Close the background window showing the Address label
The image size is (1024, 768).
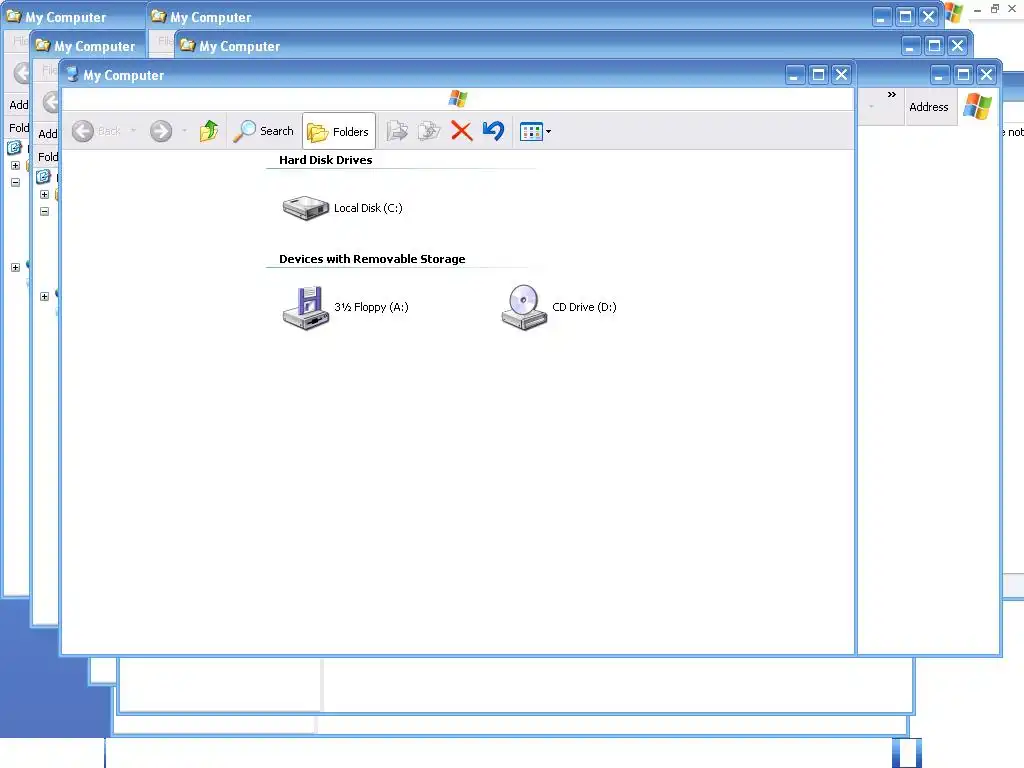click(987, 75)
